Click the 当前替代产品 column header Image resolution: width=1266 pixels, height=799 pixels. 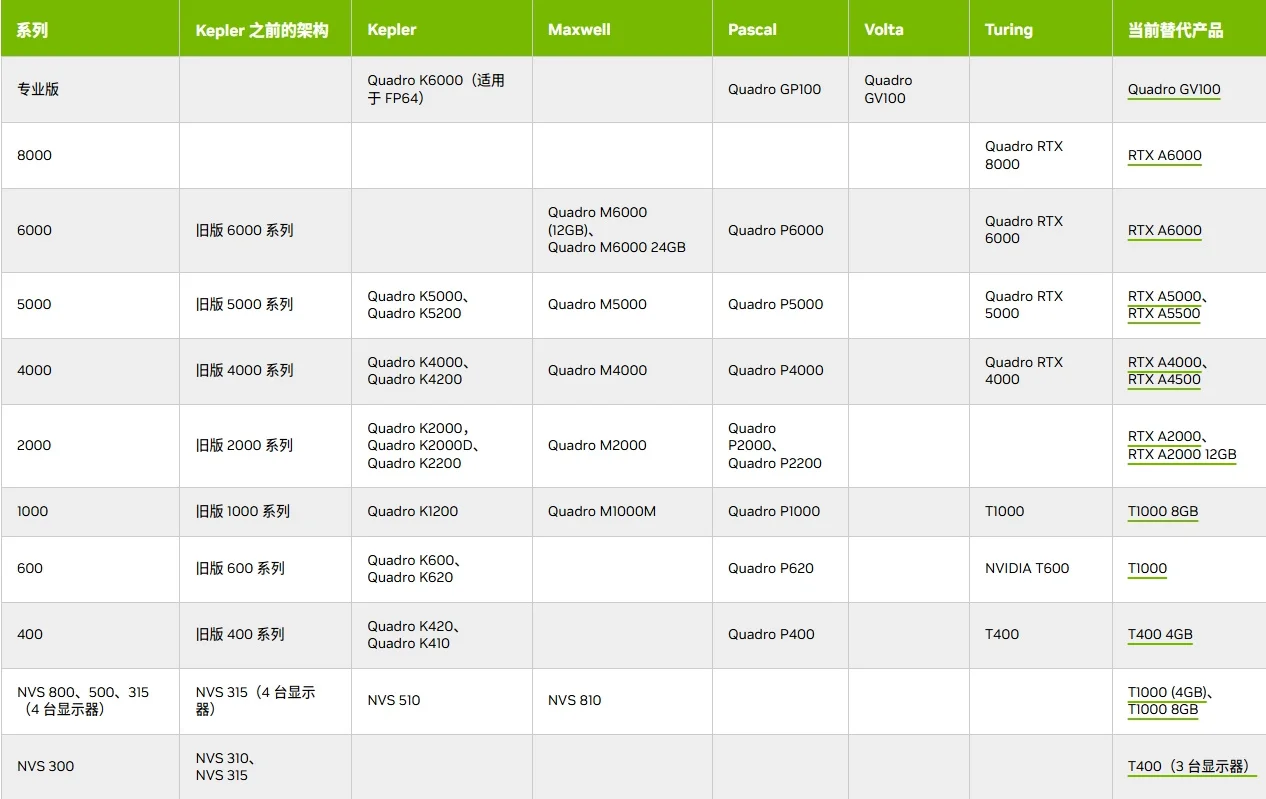click(x=1175, y=30)
